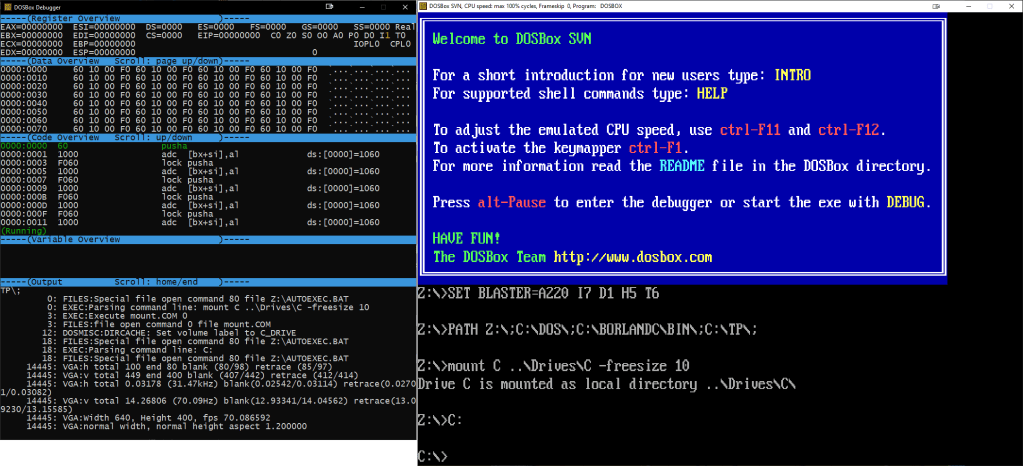1023x466 pixels.
Task: Click the DOSBox Debugger title bar icon
Action: tap(6, 6)
